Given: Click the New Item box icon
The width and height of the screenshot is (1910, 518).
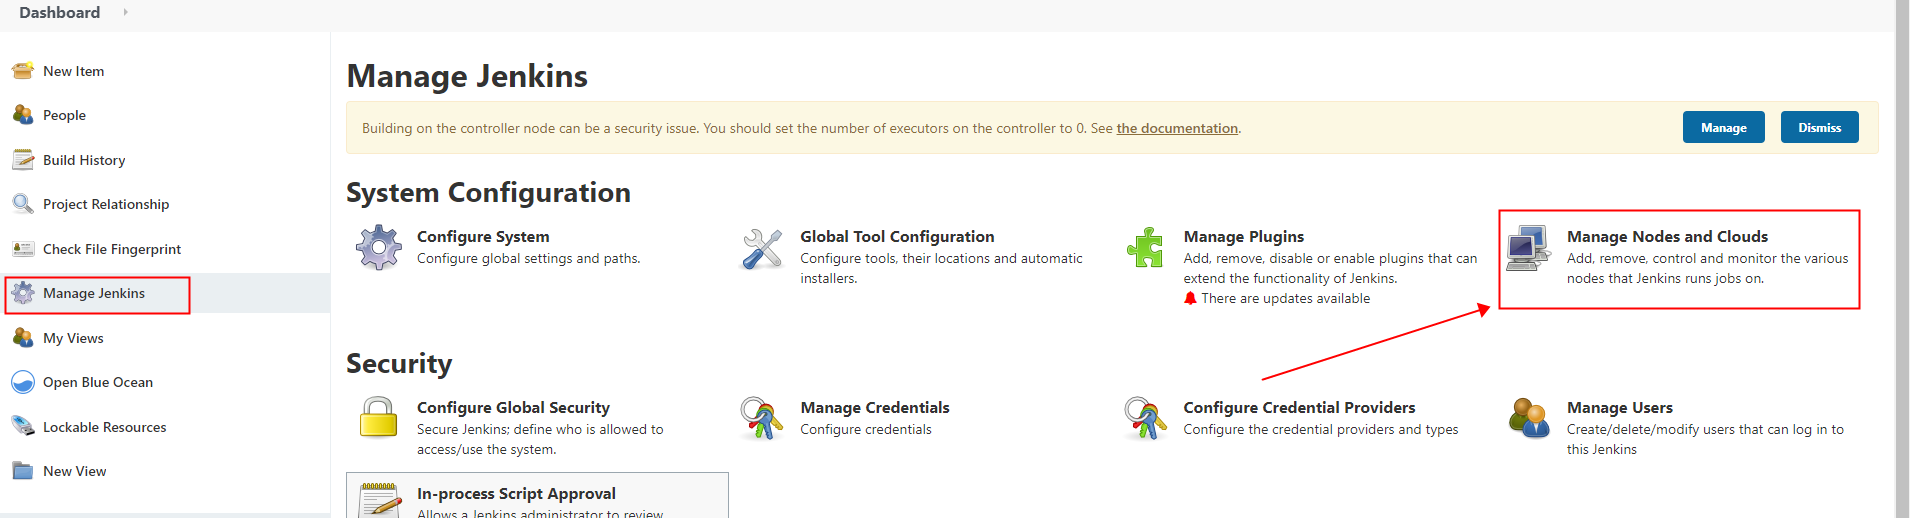Looking at the screenshot, I should click(23, 71).
